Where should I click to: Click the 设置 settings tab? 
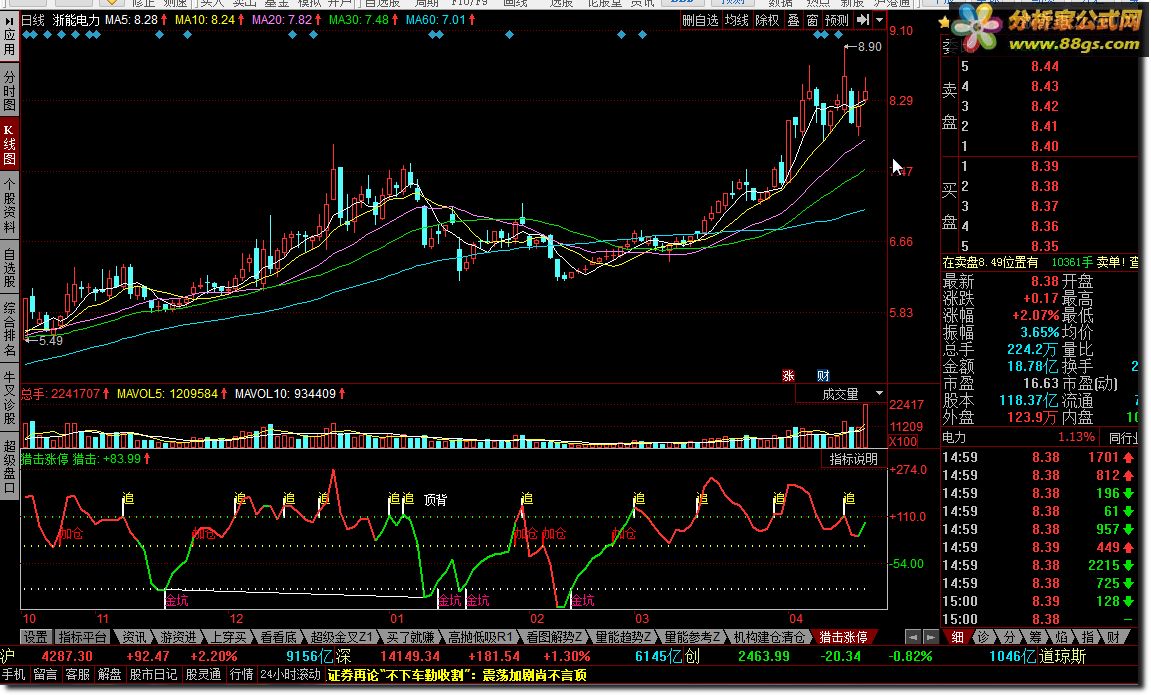click(x=35, y=637)
